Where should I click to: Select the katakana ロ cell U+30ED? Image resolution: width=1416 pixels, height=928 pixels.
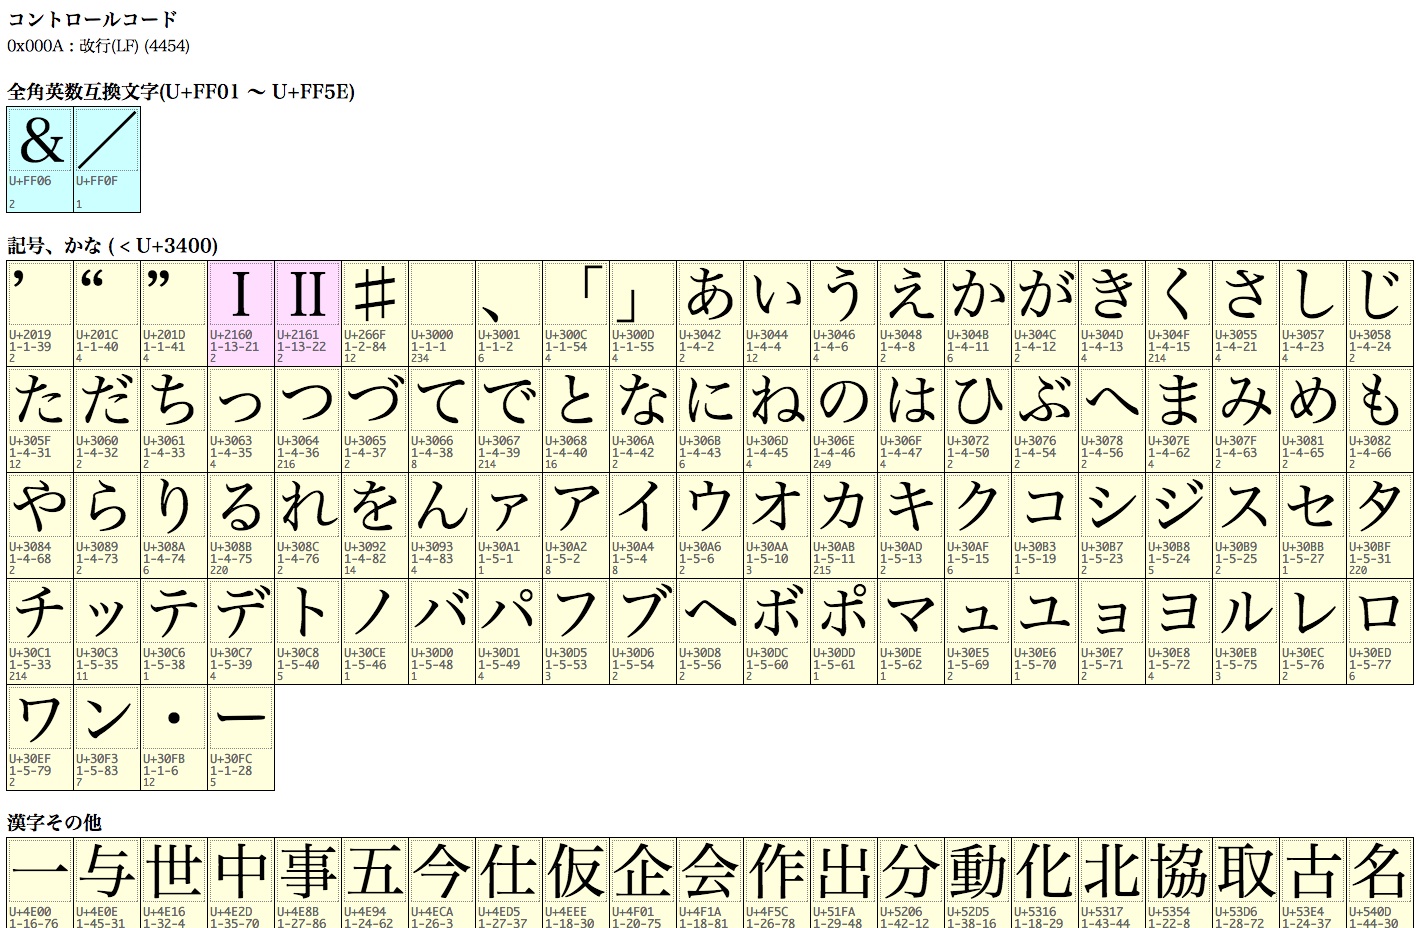(1380, 631)
